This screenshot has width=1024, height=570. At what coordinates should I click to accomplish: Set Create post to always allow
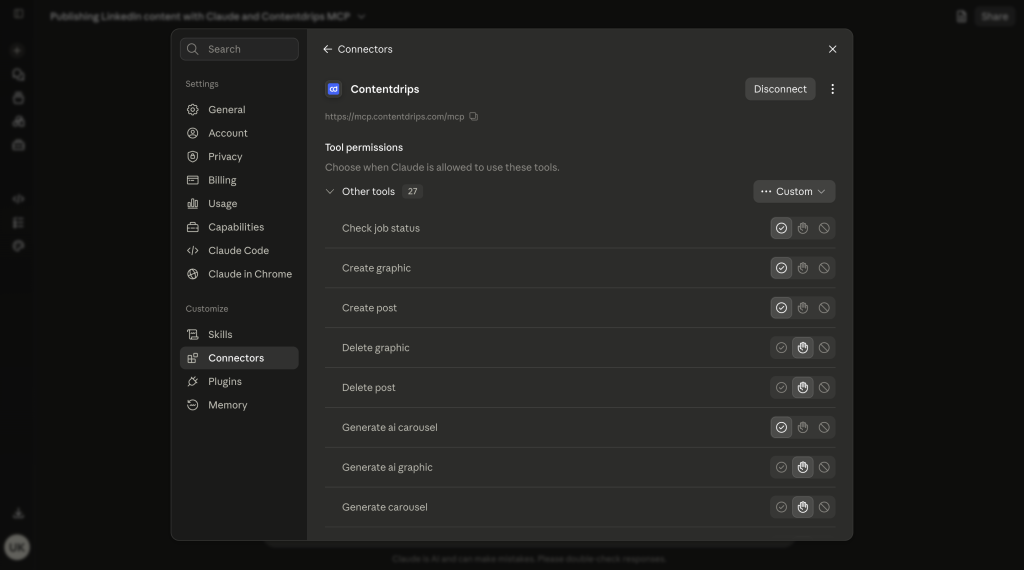[781, 308]
